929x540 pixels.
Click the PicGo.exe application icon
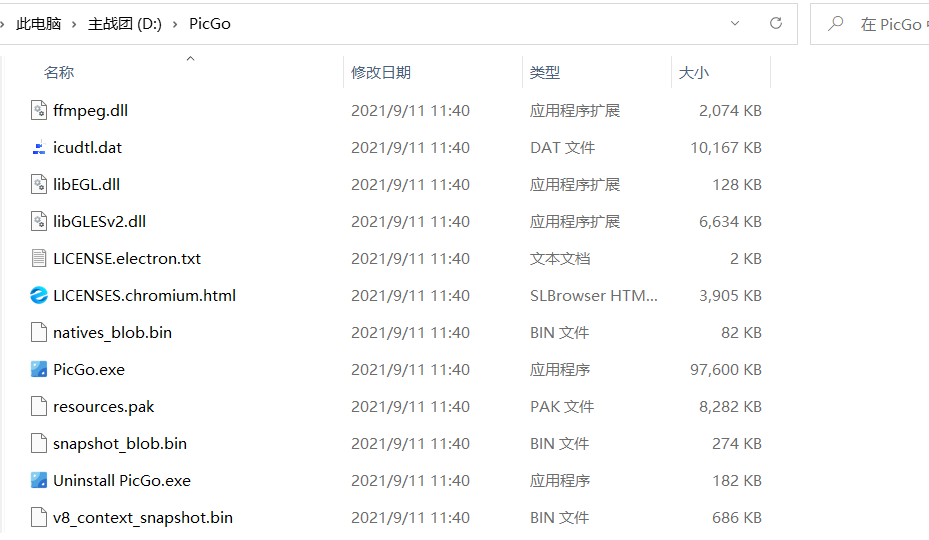[39, 369]
